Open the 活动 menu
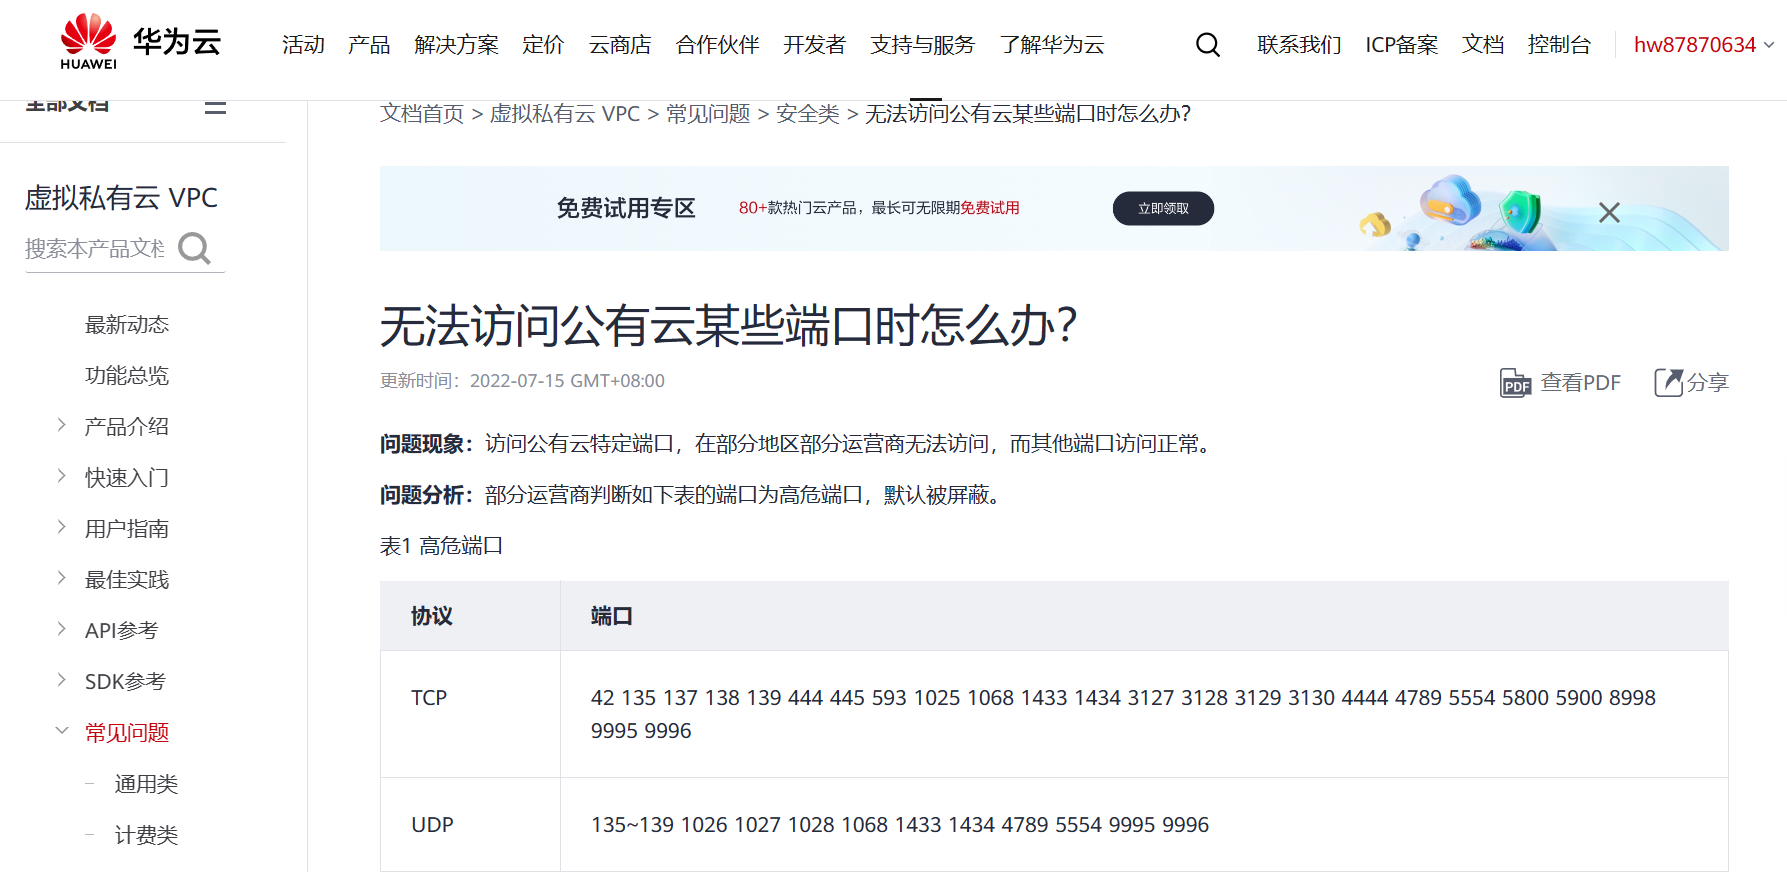This screenshot has height=872, width=1787. (x=303, y=45)
